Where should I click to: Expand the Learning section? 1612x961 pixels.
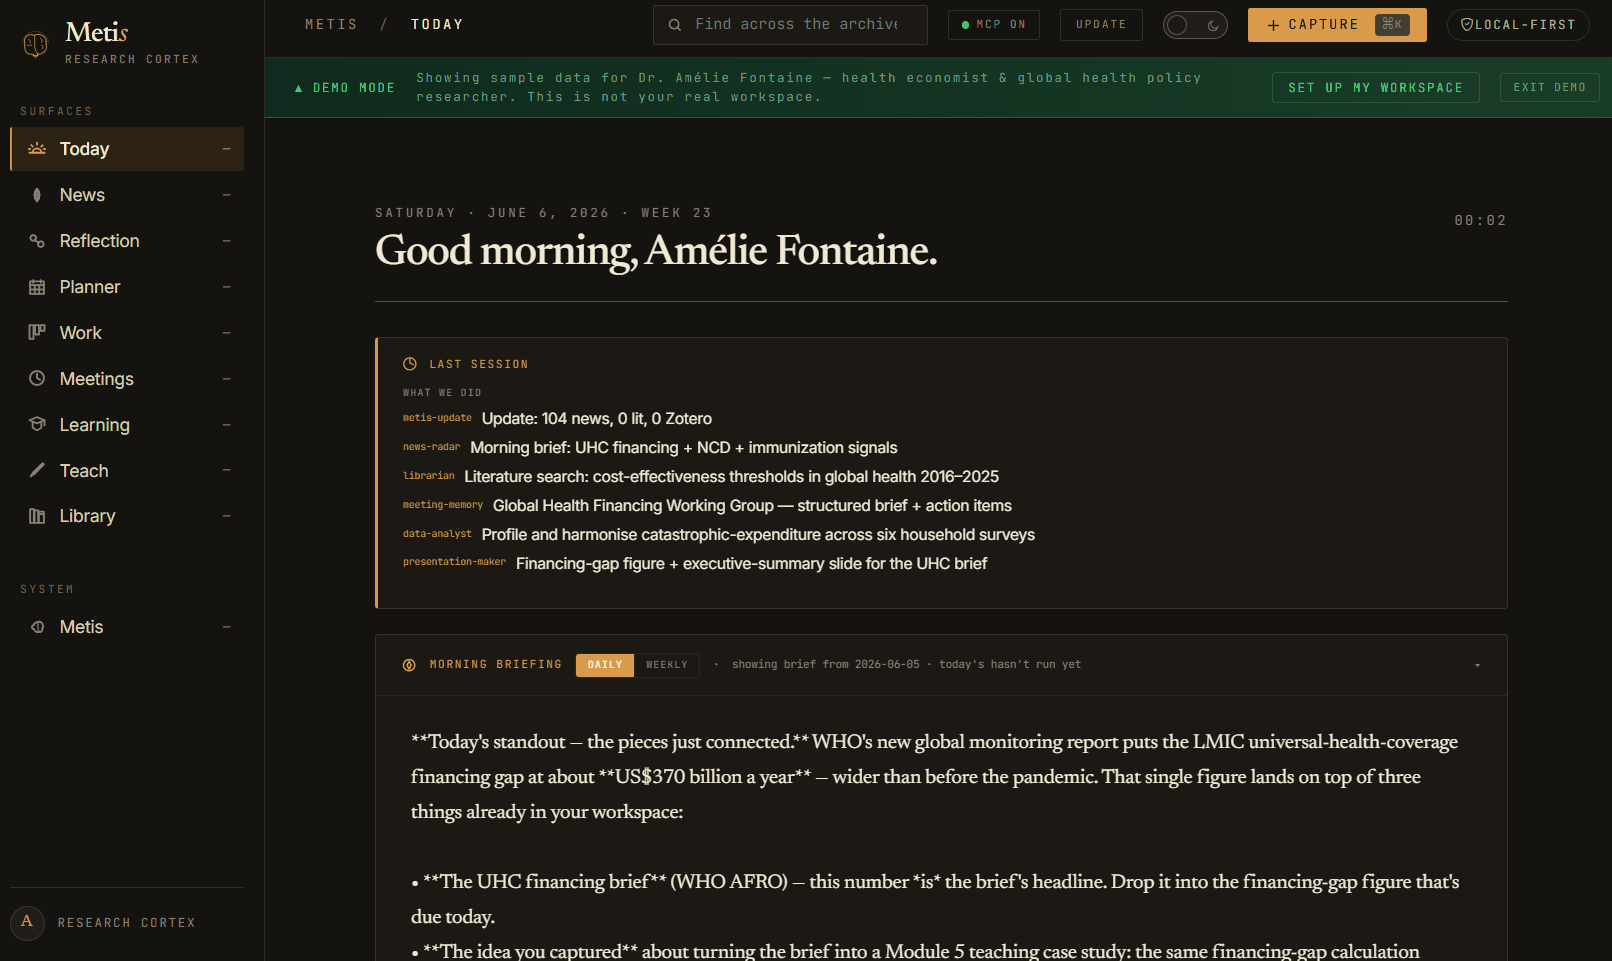[x=227, y=425]
